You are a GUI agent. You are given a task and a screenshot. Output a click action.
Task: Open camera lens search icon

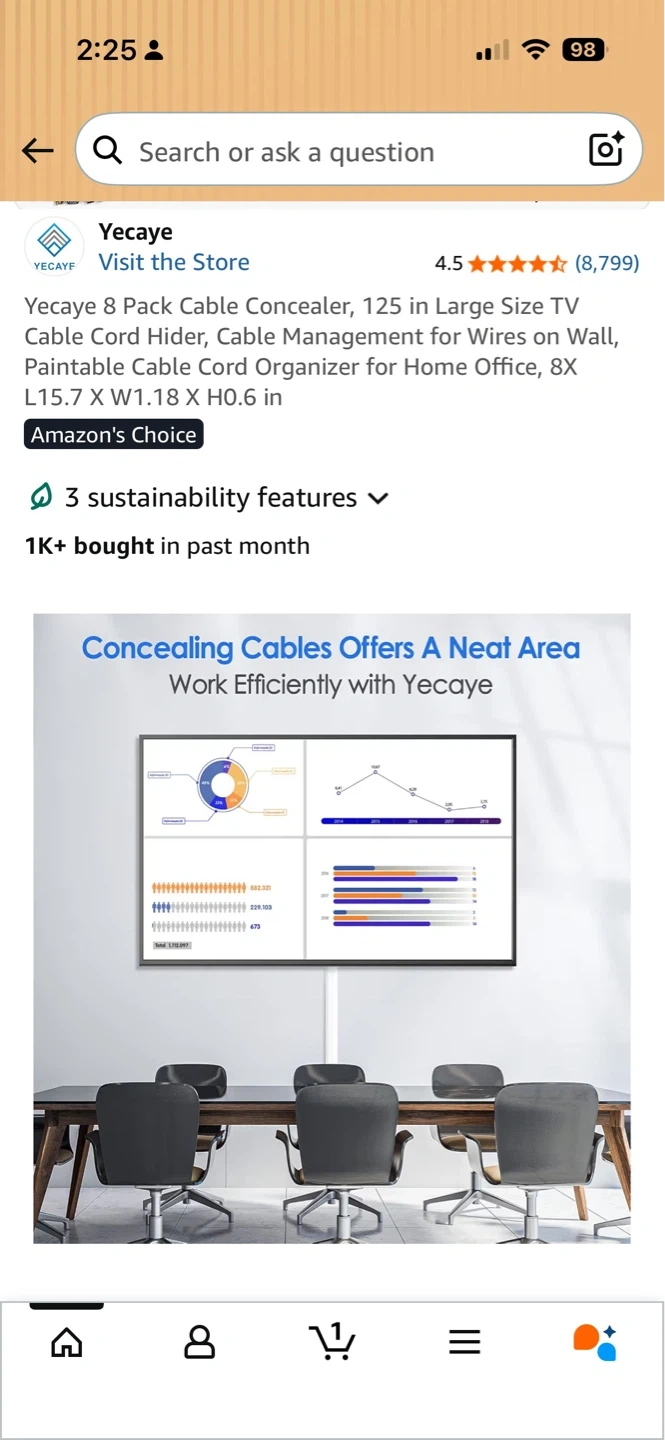coord(606,150)
